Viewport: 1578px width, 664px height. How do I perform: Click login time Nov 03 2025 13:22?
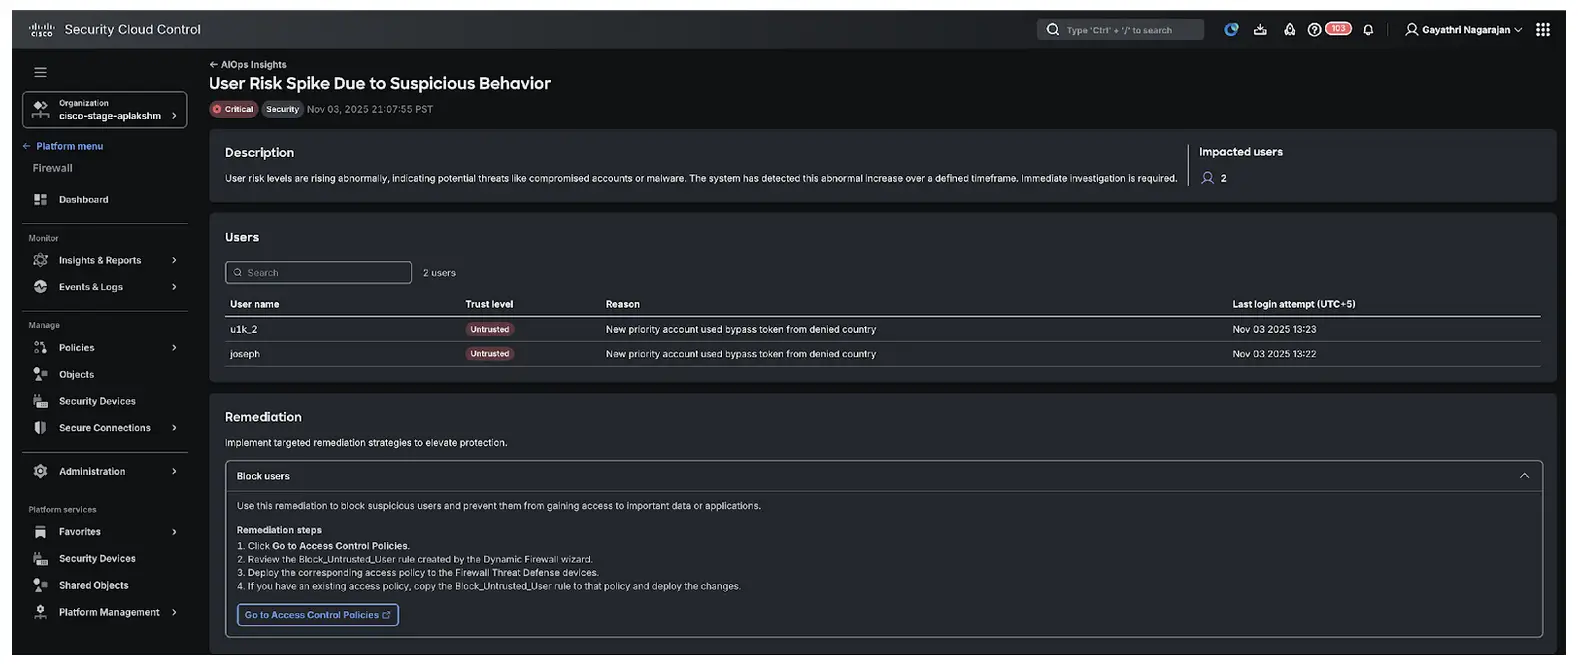click(x=1274, y=354)
